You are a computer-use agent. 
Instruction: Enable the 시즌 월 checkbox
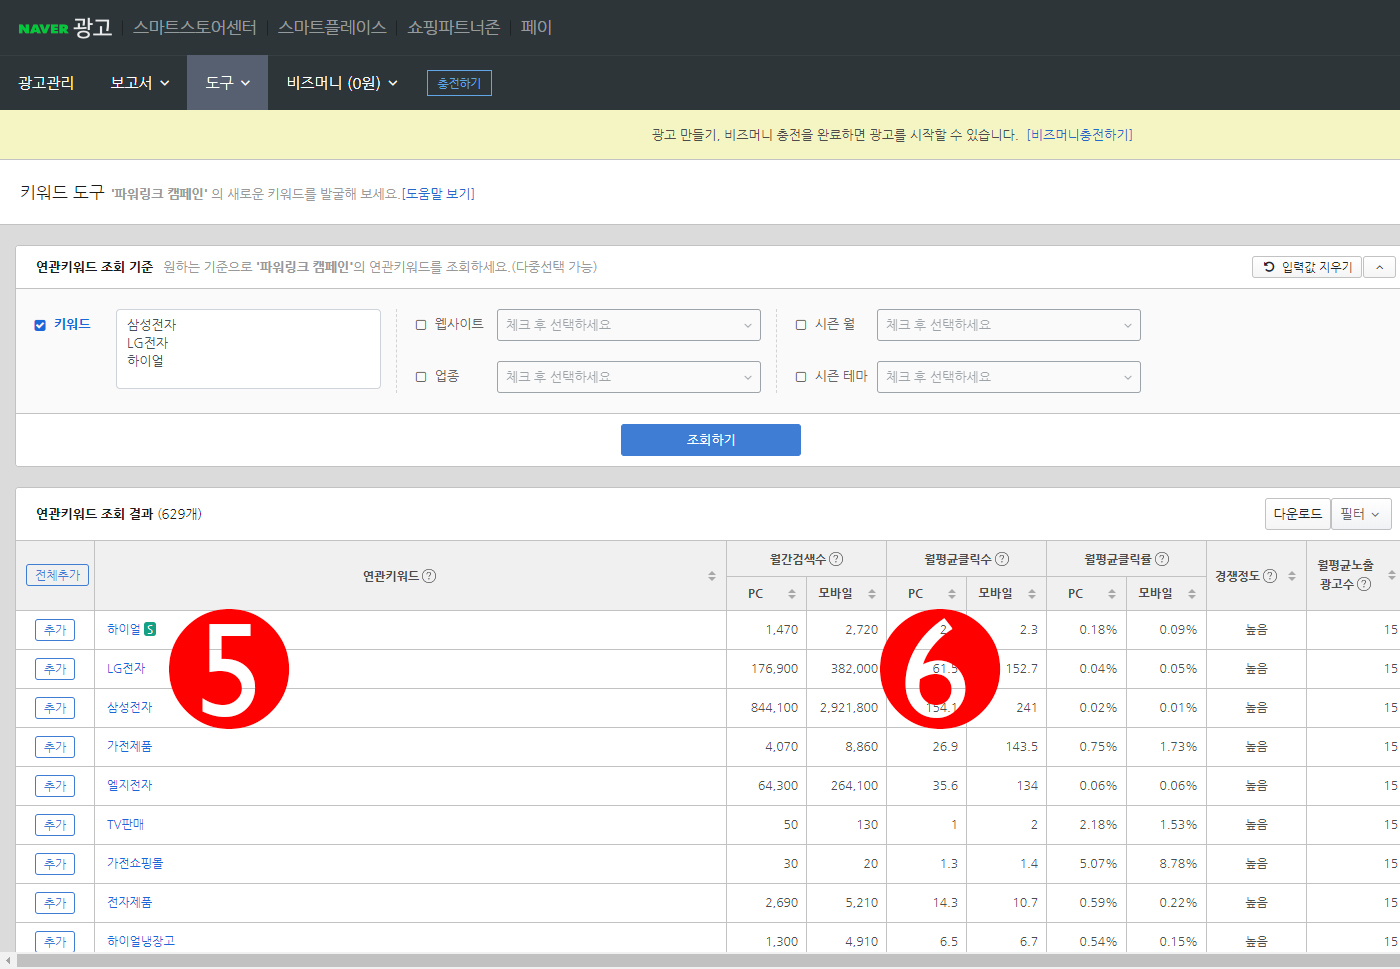point(801,325)
